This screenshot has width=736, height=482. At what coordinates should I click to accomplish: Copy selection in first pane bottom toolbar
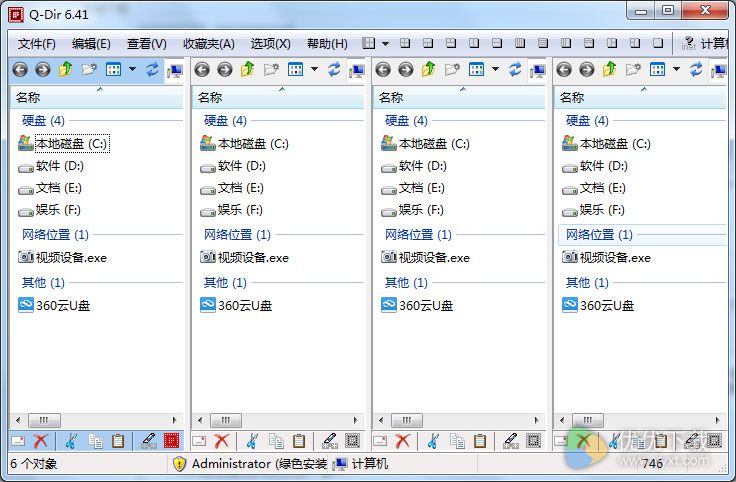pos(95,441)
